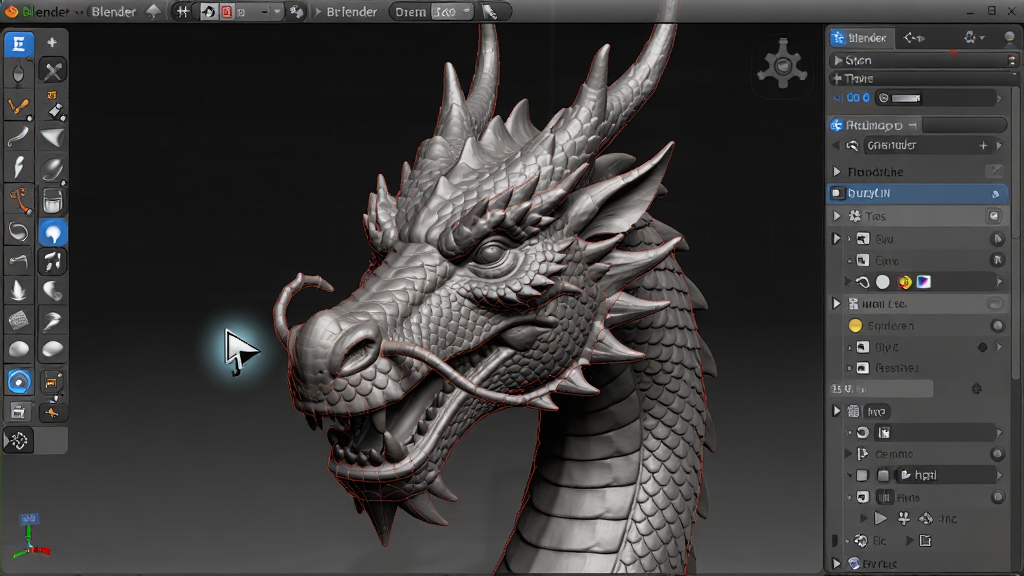Expand the bottom Bv row
Viewport: 1024px width, 576px height.
click(x=837, y=563)
